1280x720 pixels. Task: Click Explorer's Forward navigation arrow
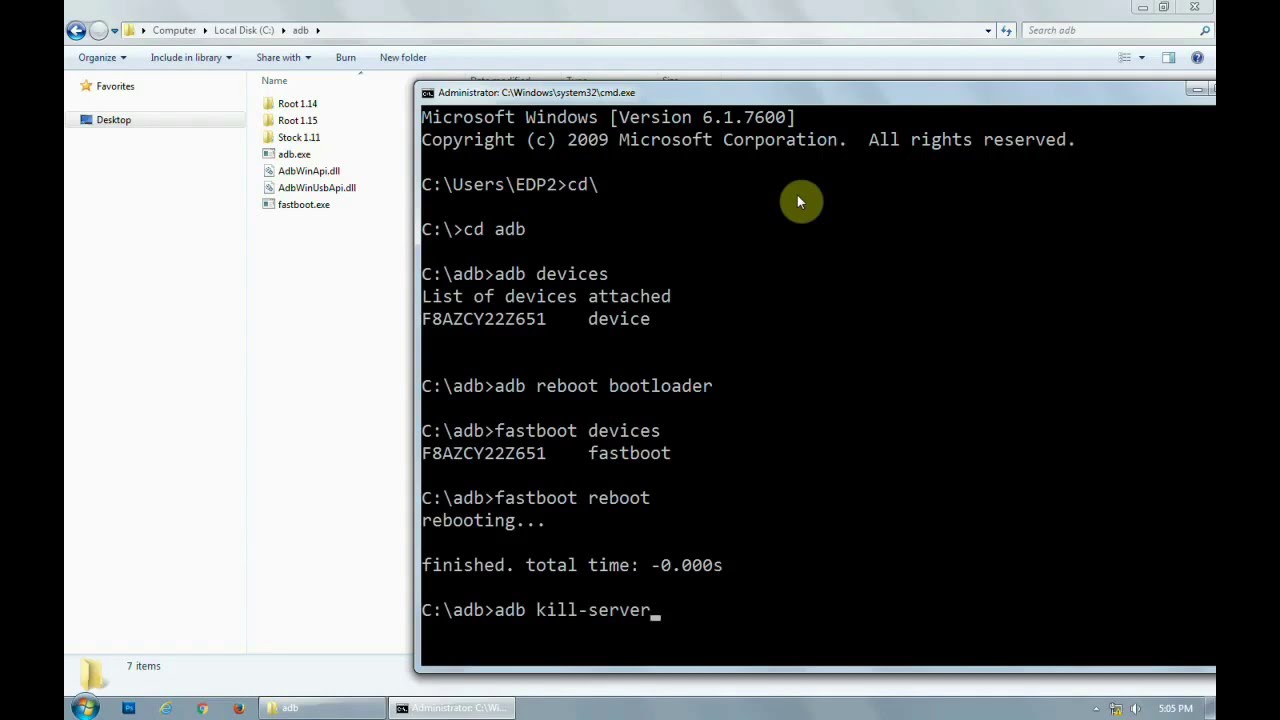pos(98,30)
